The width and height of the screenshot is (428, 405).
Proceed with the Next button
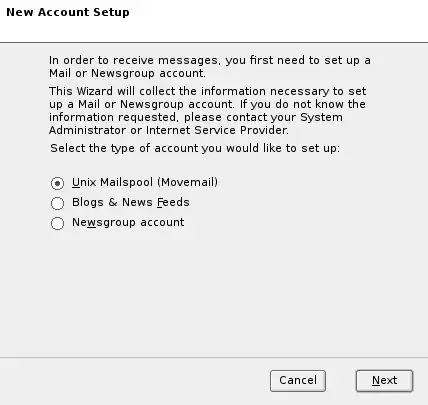[384, 381]
